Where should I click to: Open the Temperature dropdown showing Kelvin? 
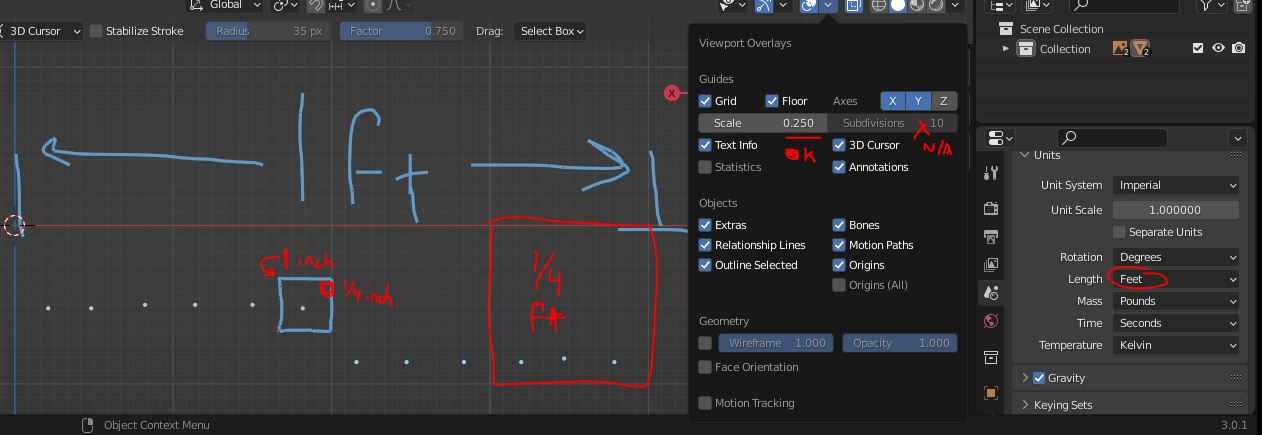(x=1176, y=345)
